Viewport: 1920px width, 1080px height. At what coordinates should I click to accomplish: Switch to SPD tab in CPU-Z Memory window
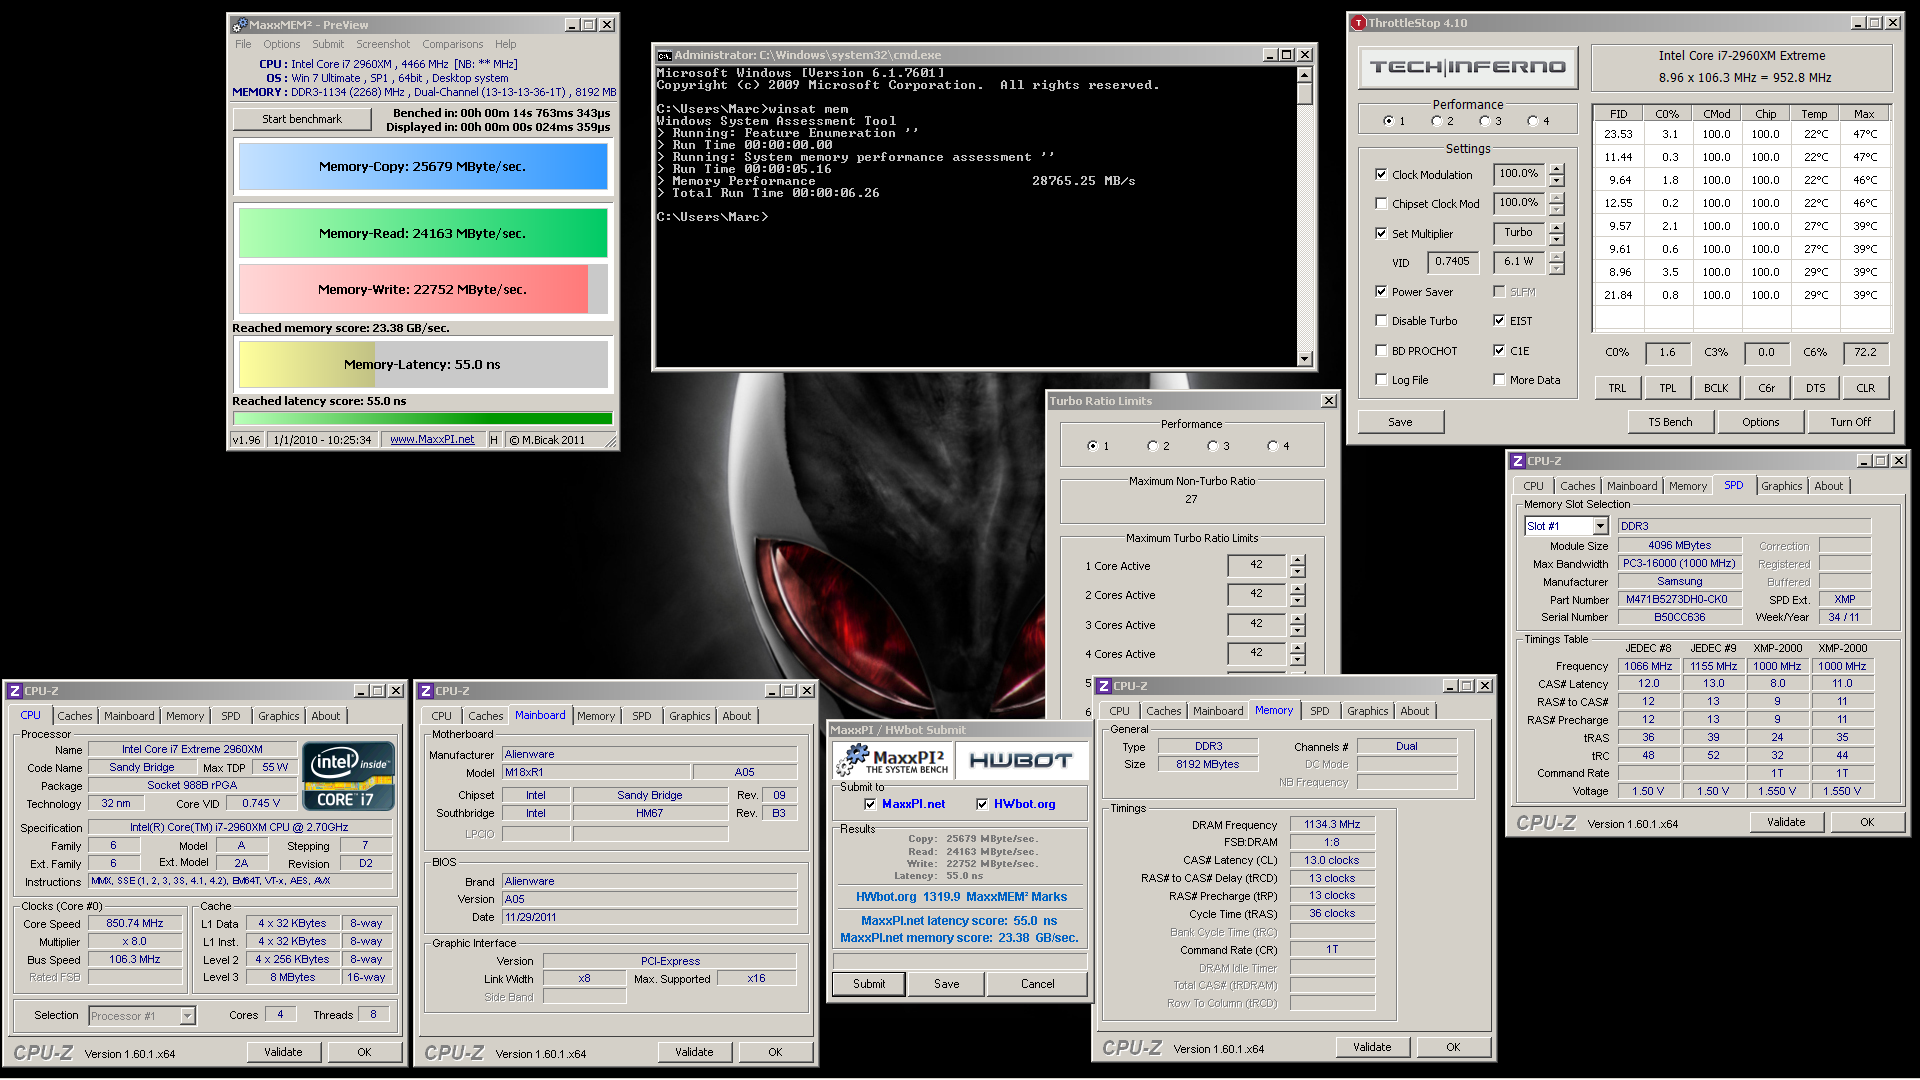(1319, 711)
